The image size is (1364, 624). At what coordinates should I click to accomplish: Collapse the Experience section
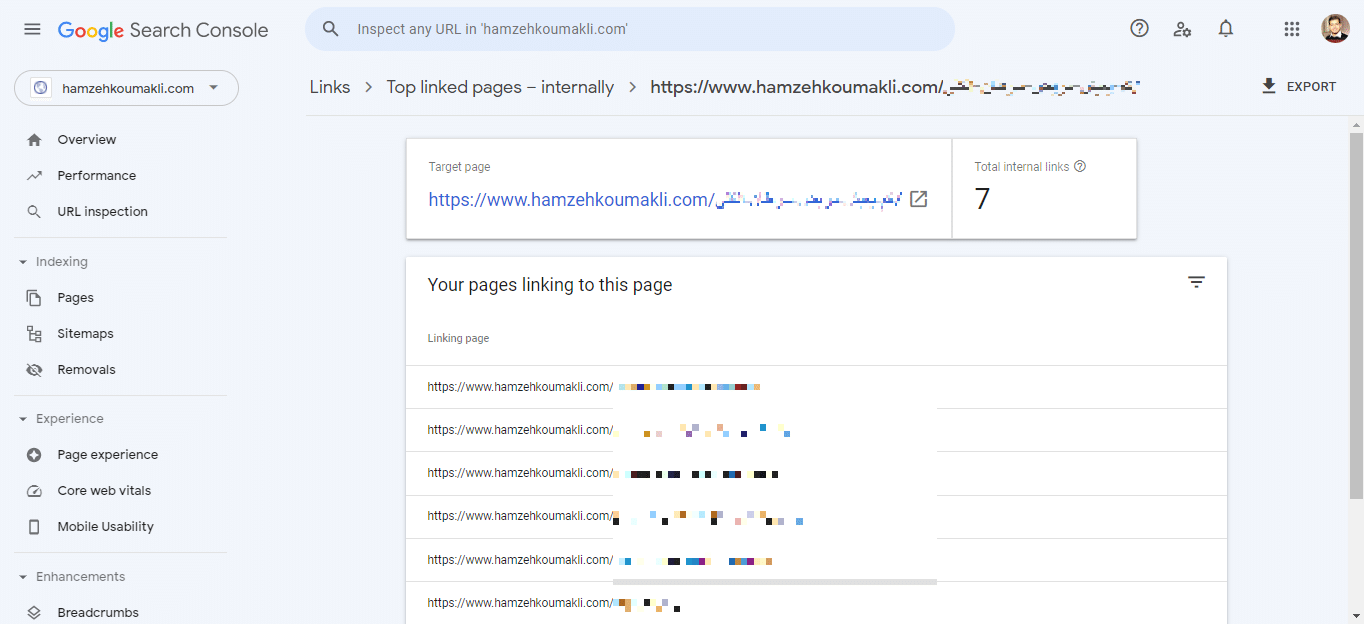coord(23,419)
